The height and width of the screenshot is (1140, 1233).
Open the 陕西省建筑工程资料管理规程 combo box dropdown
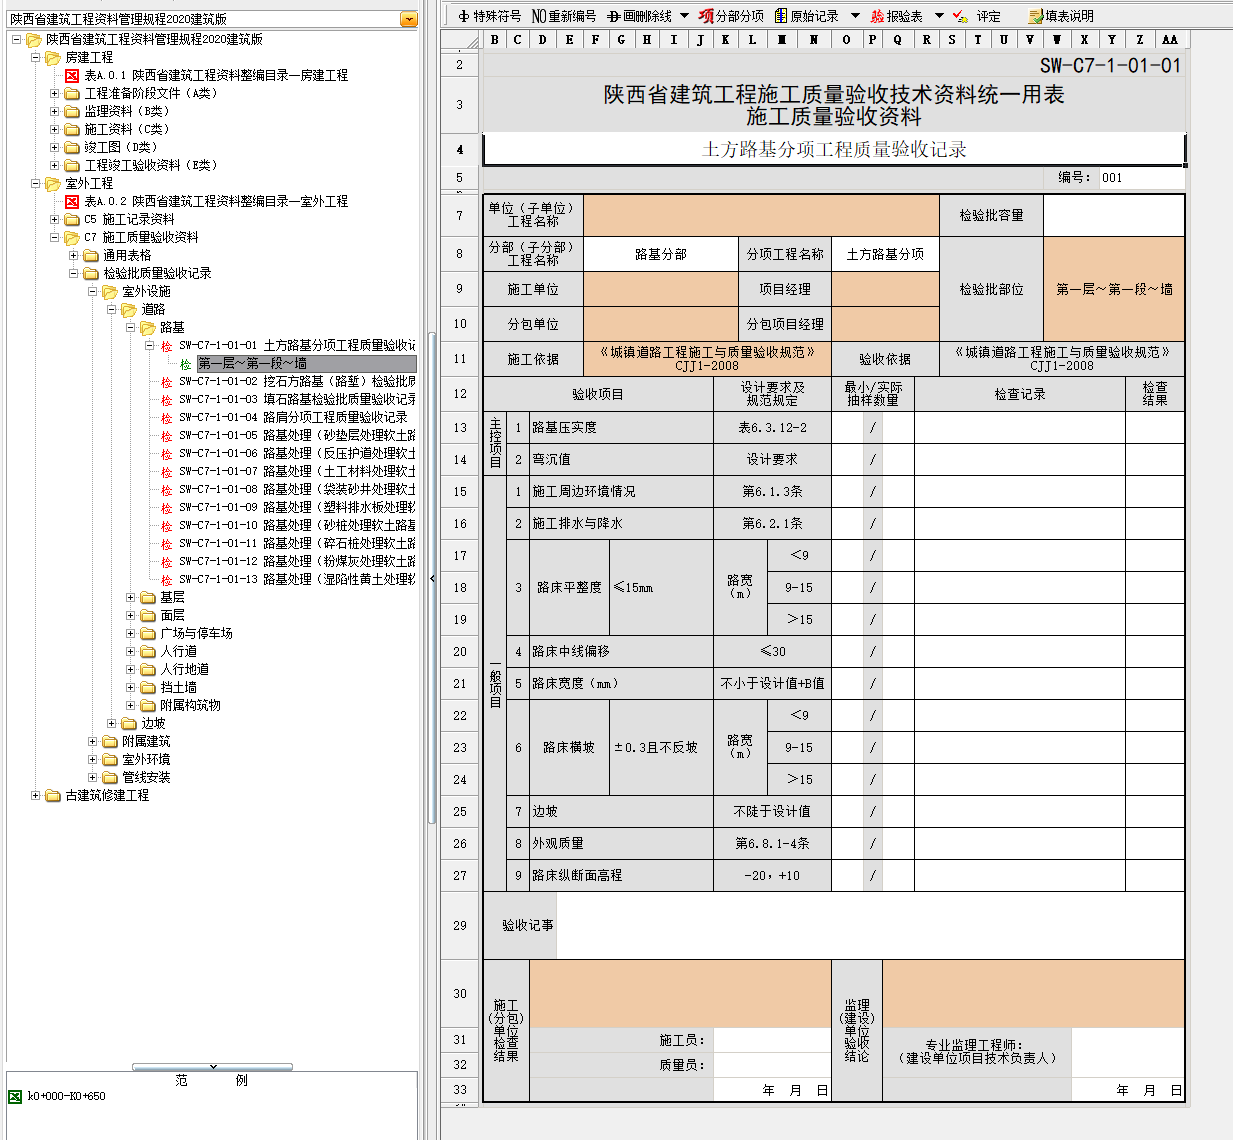click(408, 19)
